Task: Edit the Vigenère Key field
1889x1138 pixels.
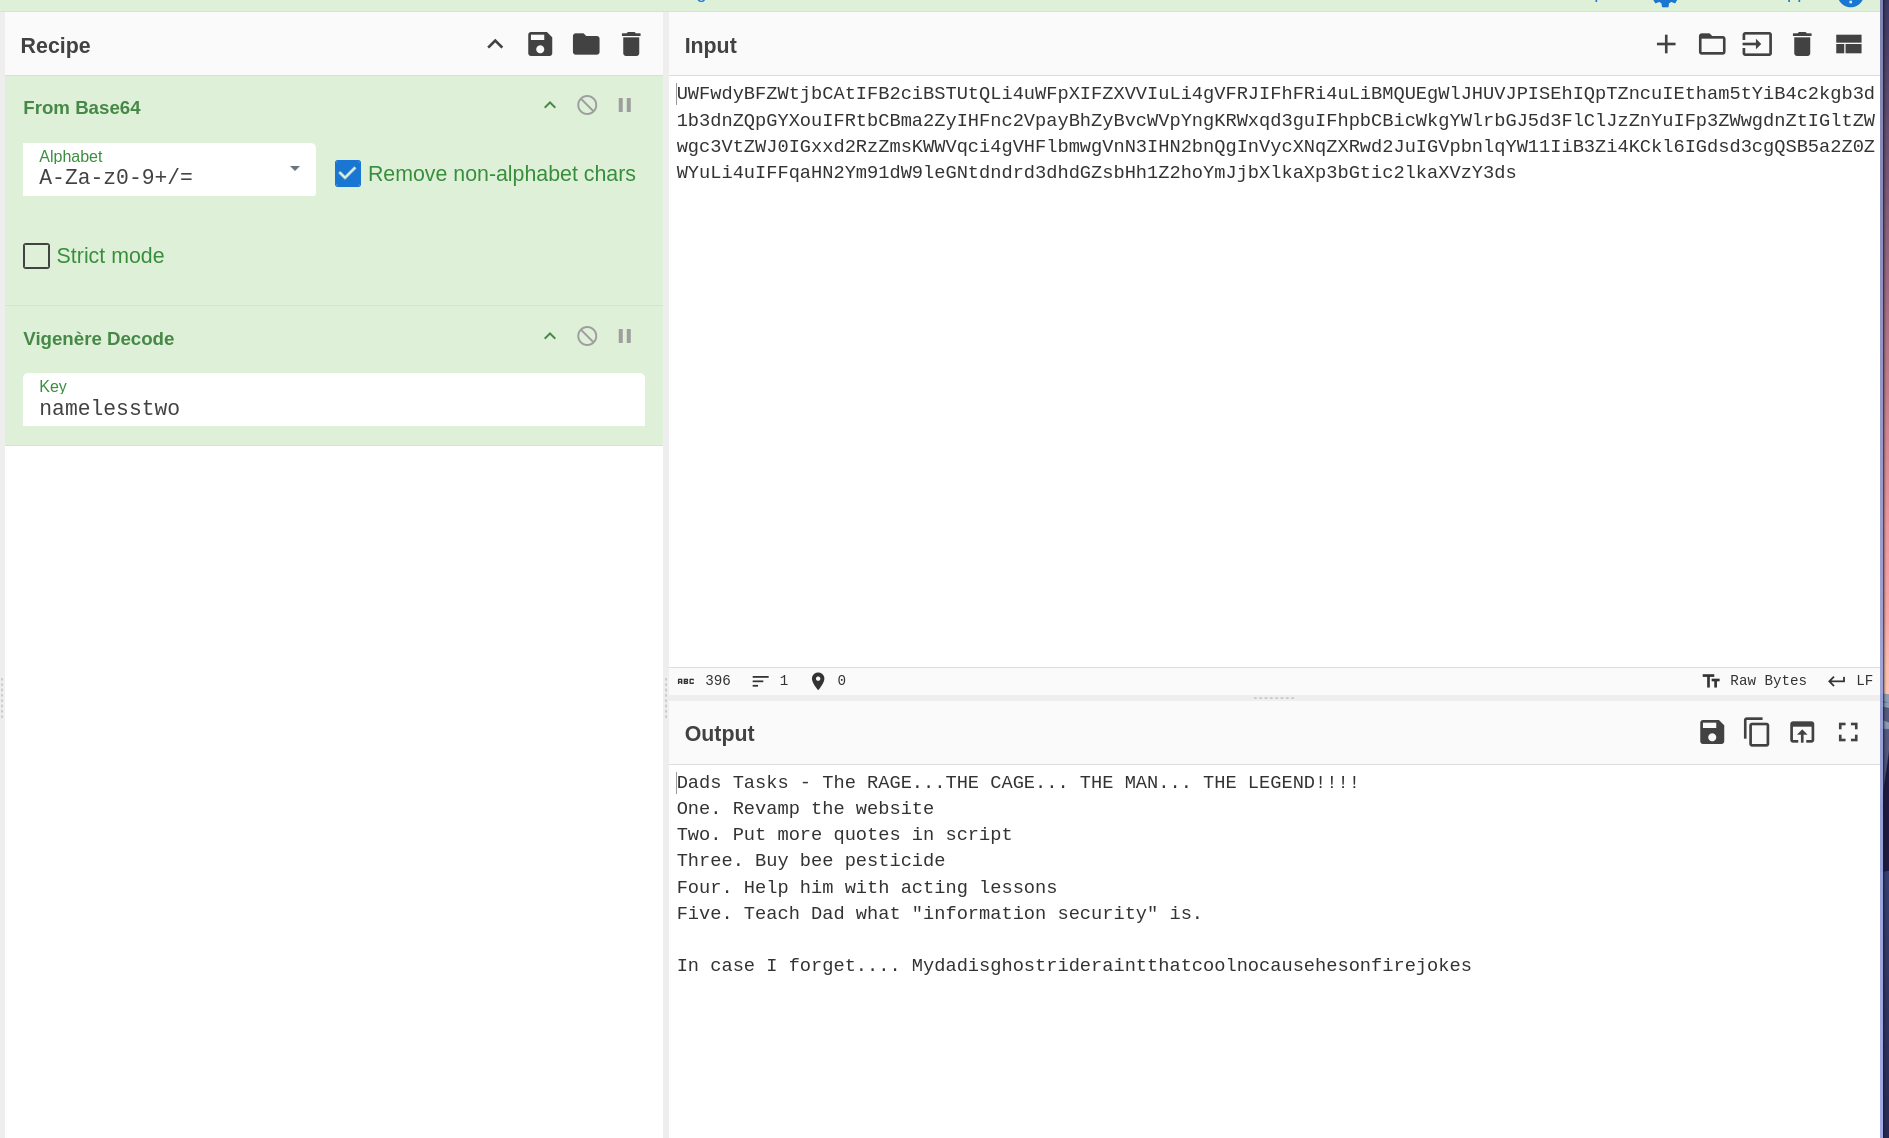Action: (x=334, y=400)
